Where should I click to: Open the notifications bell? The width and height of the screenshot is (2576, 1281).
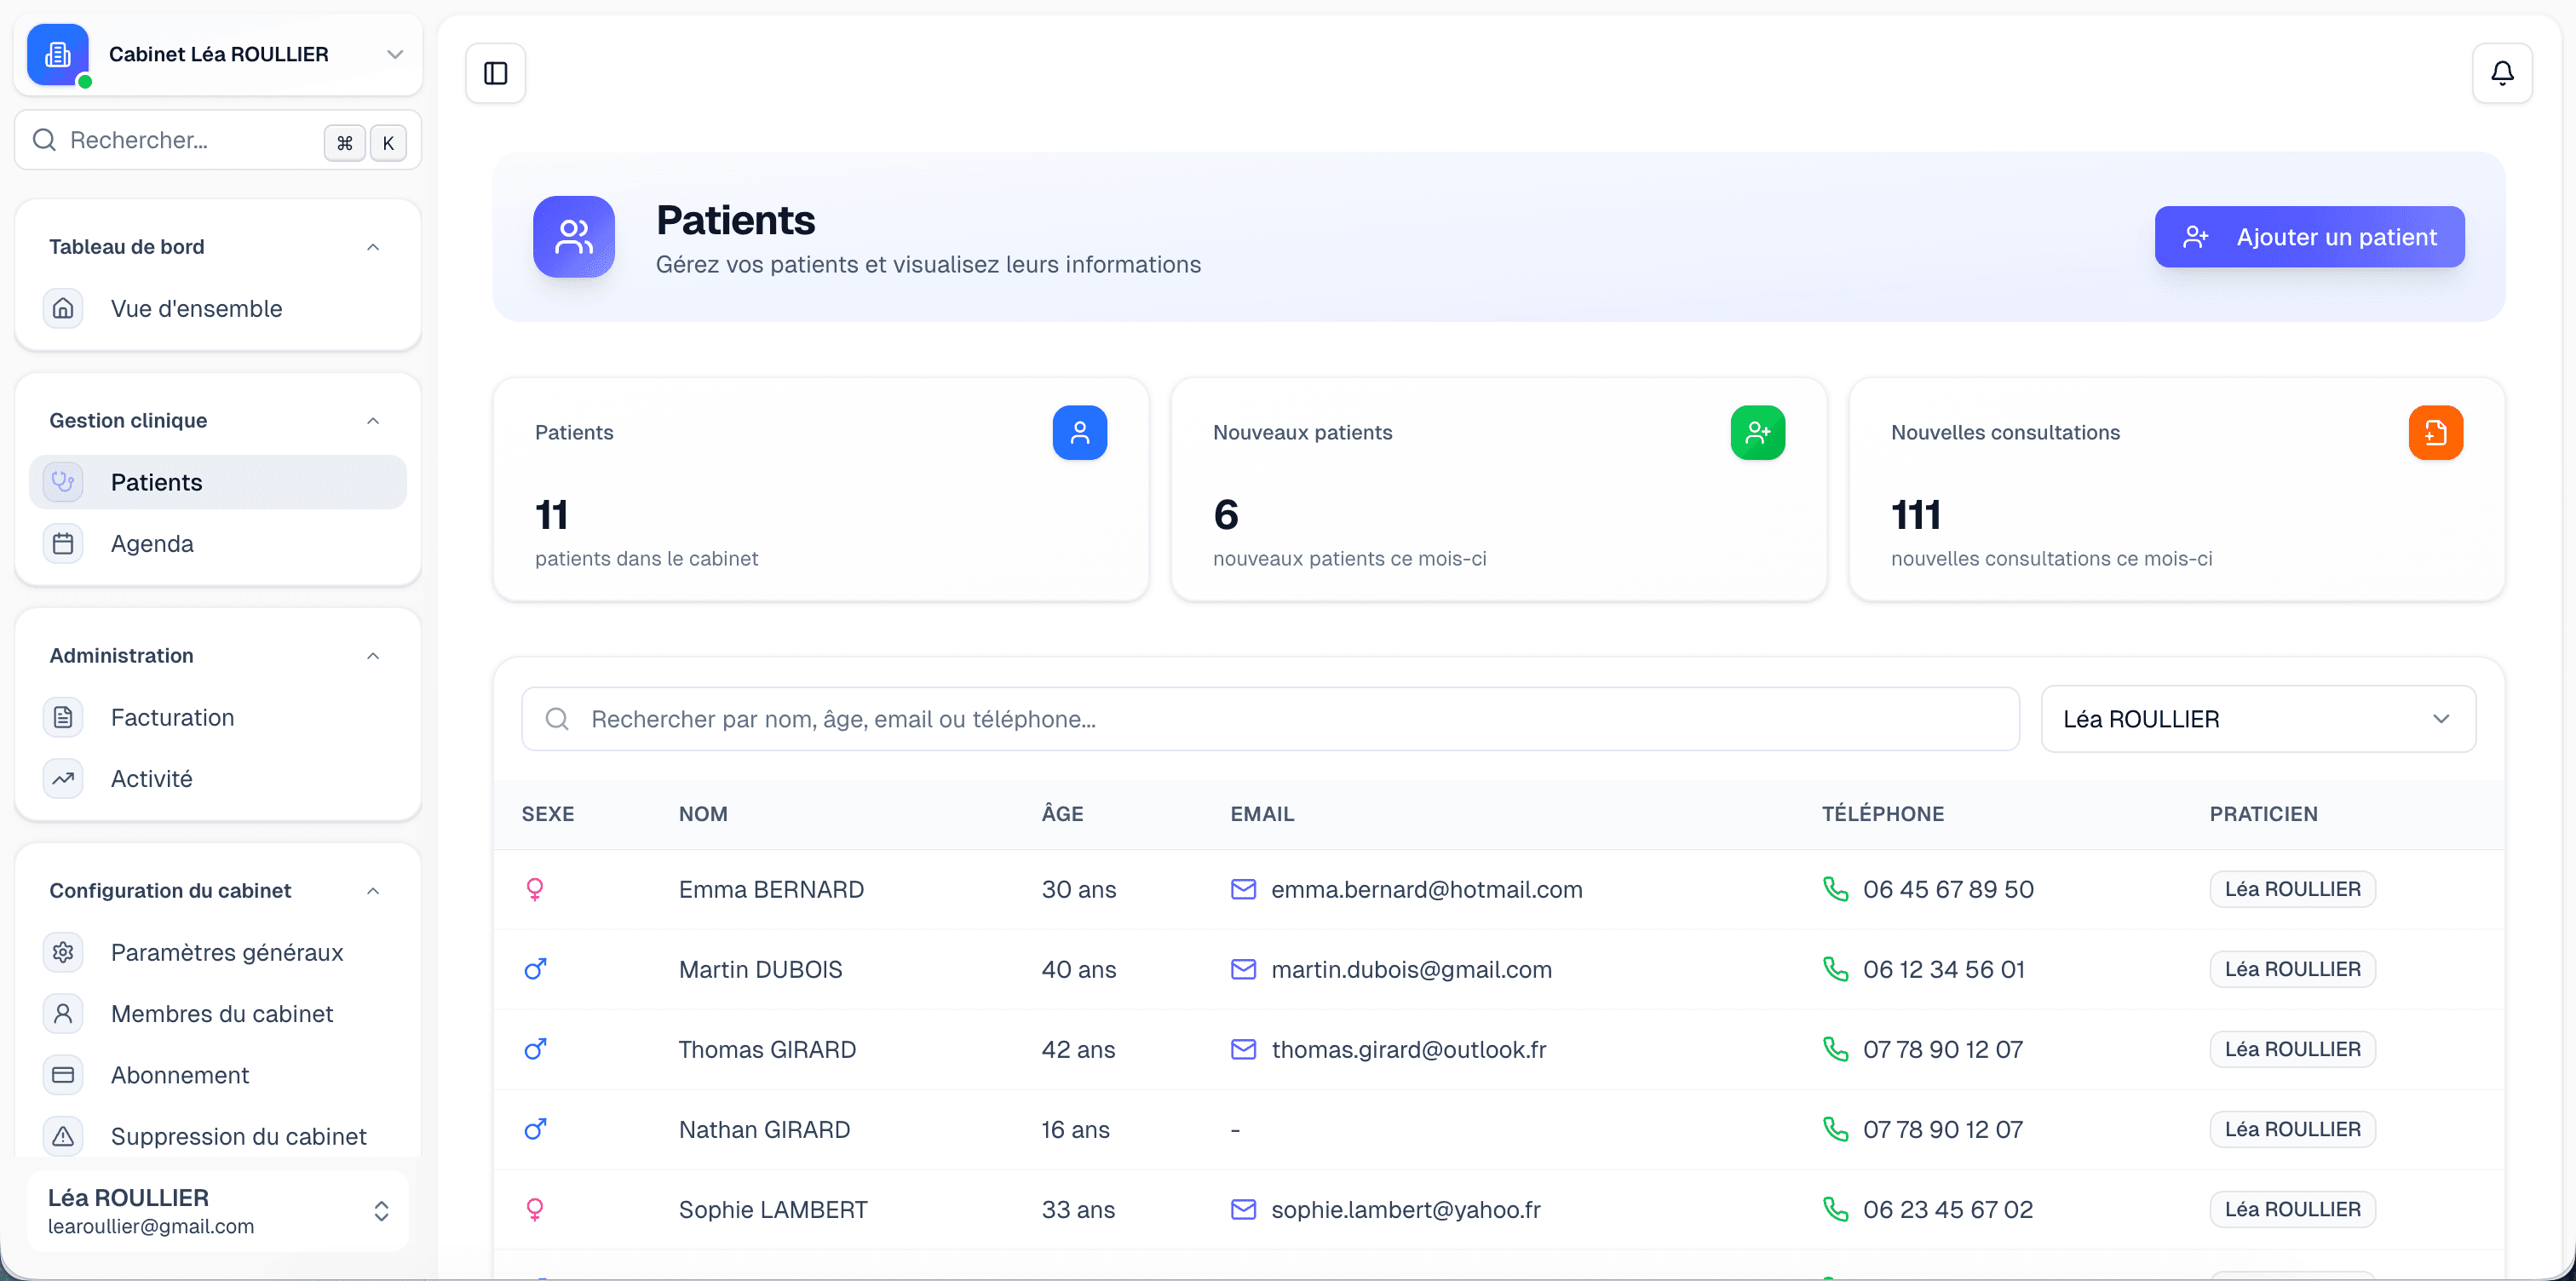2501,73
